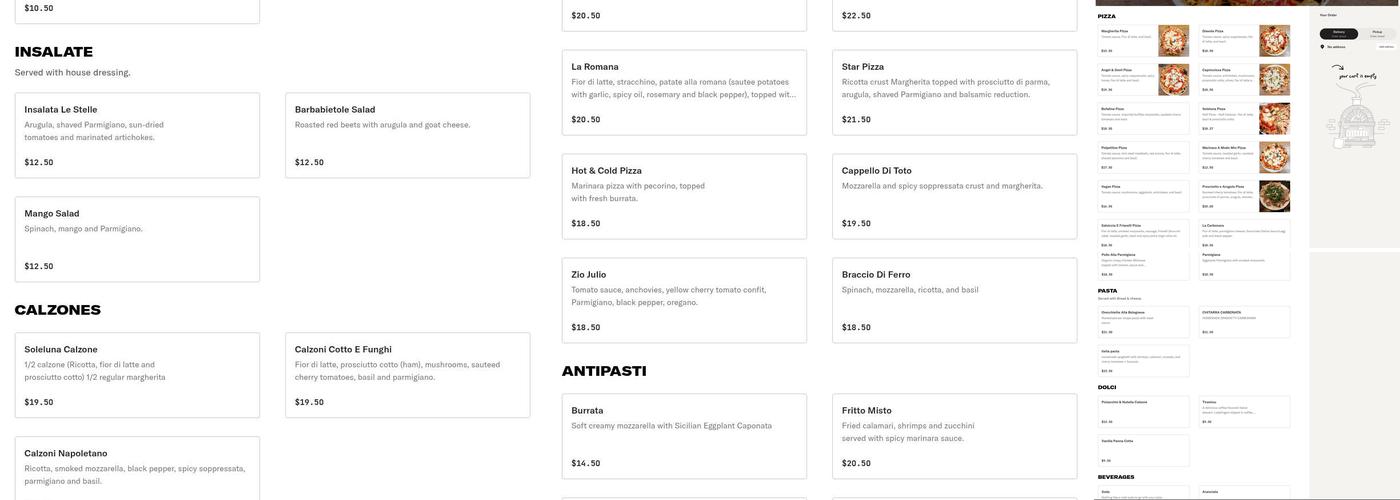1400x500 pixels.
Task: Select the Delivery order option
Action: 1339,34
